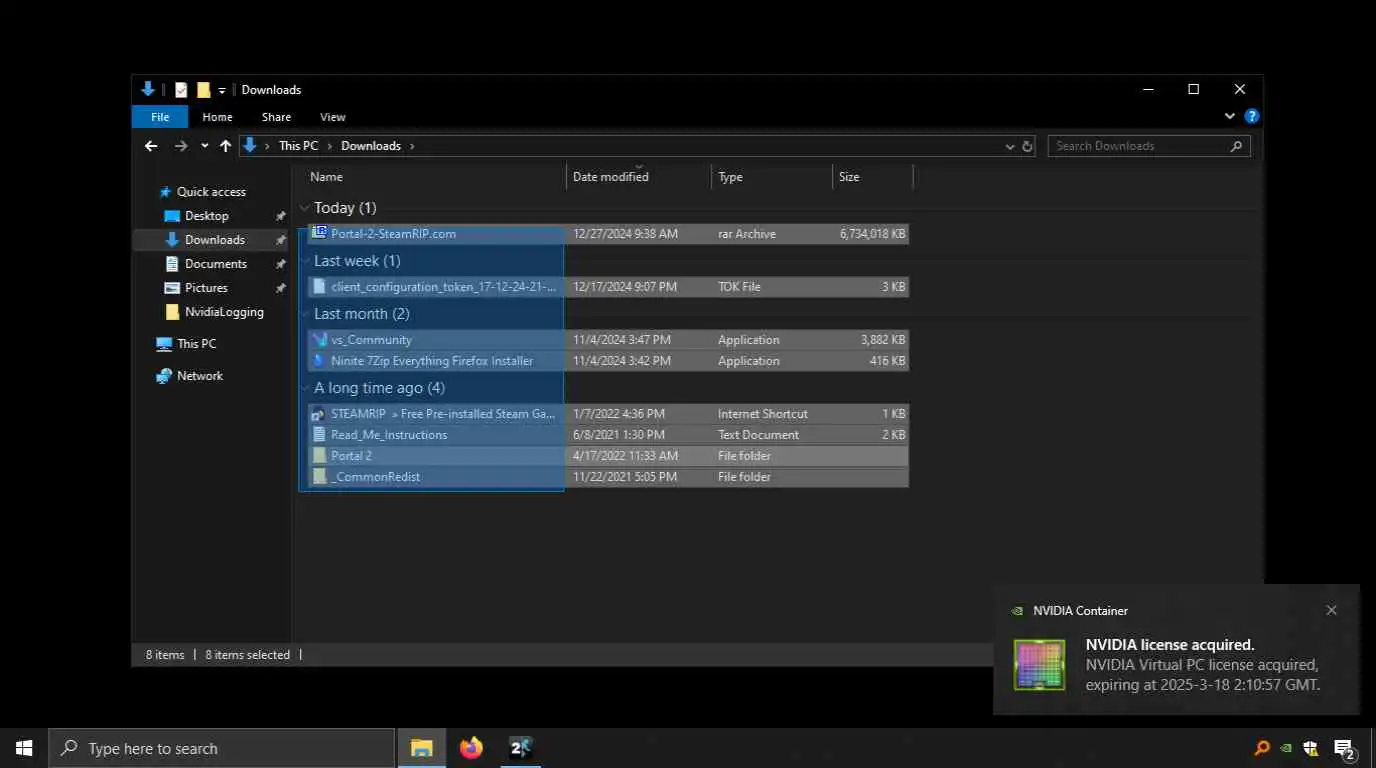
Task: Select Quick access in the navigation pane
Action: point(211,192)
